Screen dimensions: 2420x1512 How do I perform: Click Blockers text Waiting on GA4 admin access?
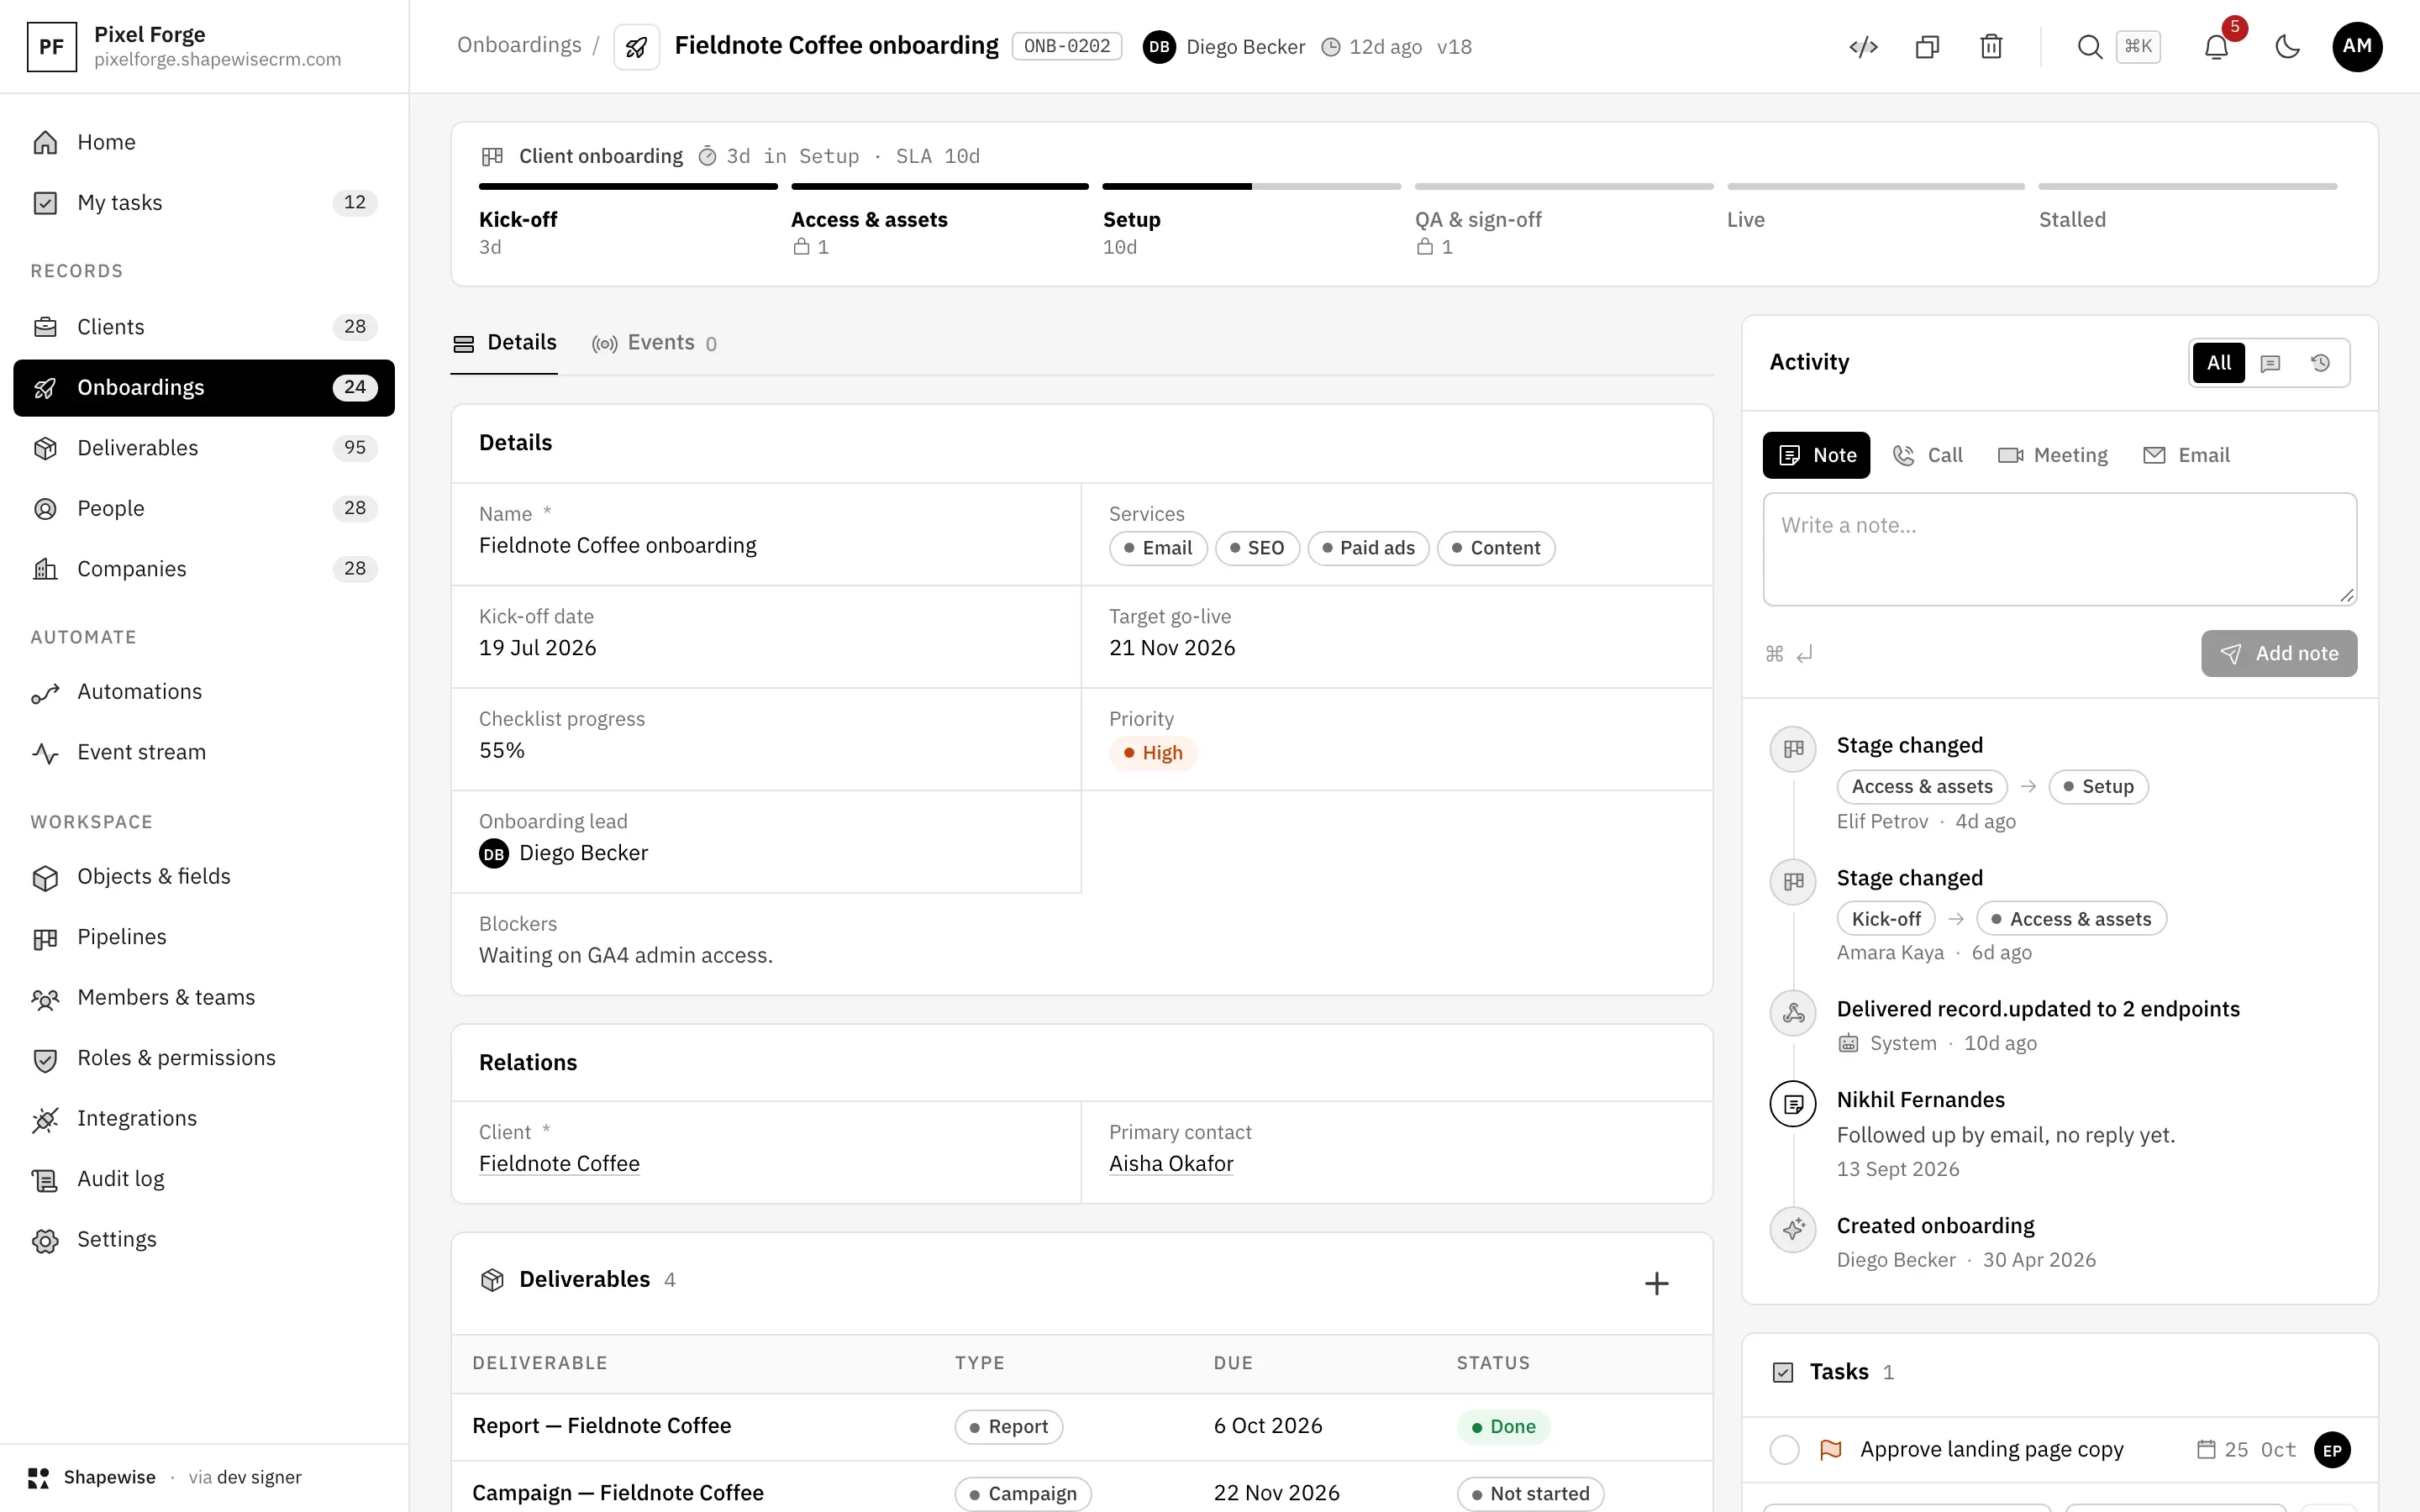tap(625, 955)
